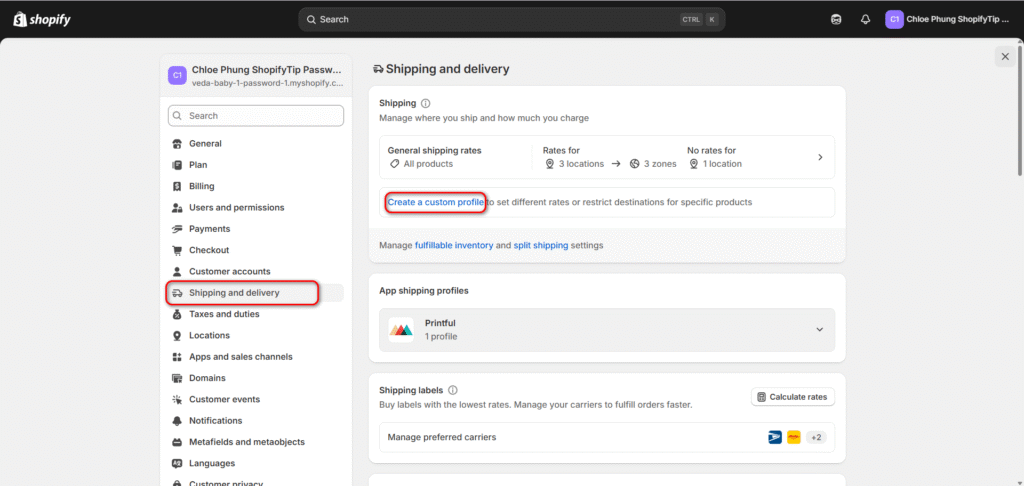
Task: Click the Calculate rates button
Action: (x=793, y=397)
